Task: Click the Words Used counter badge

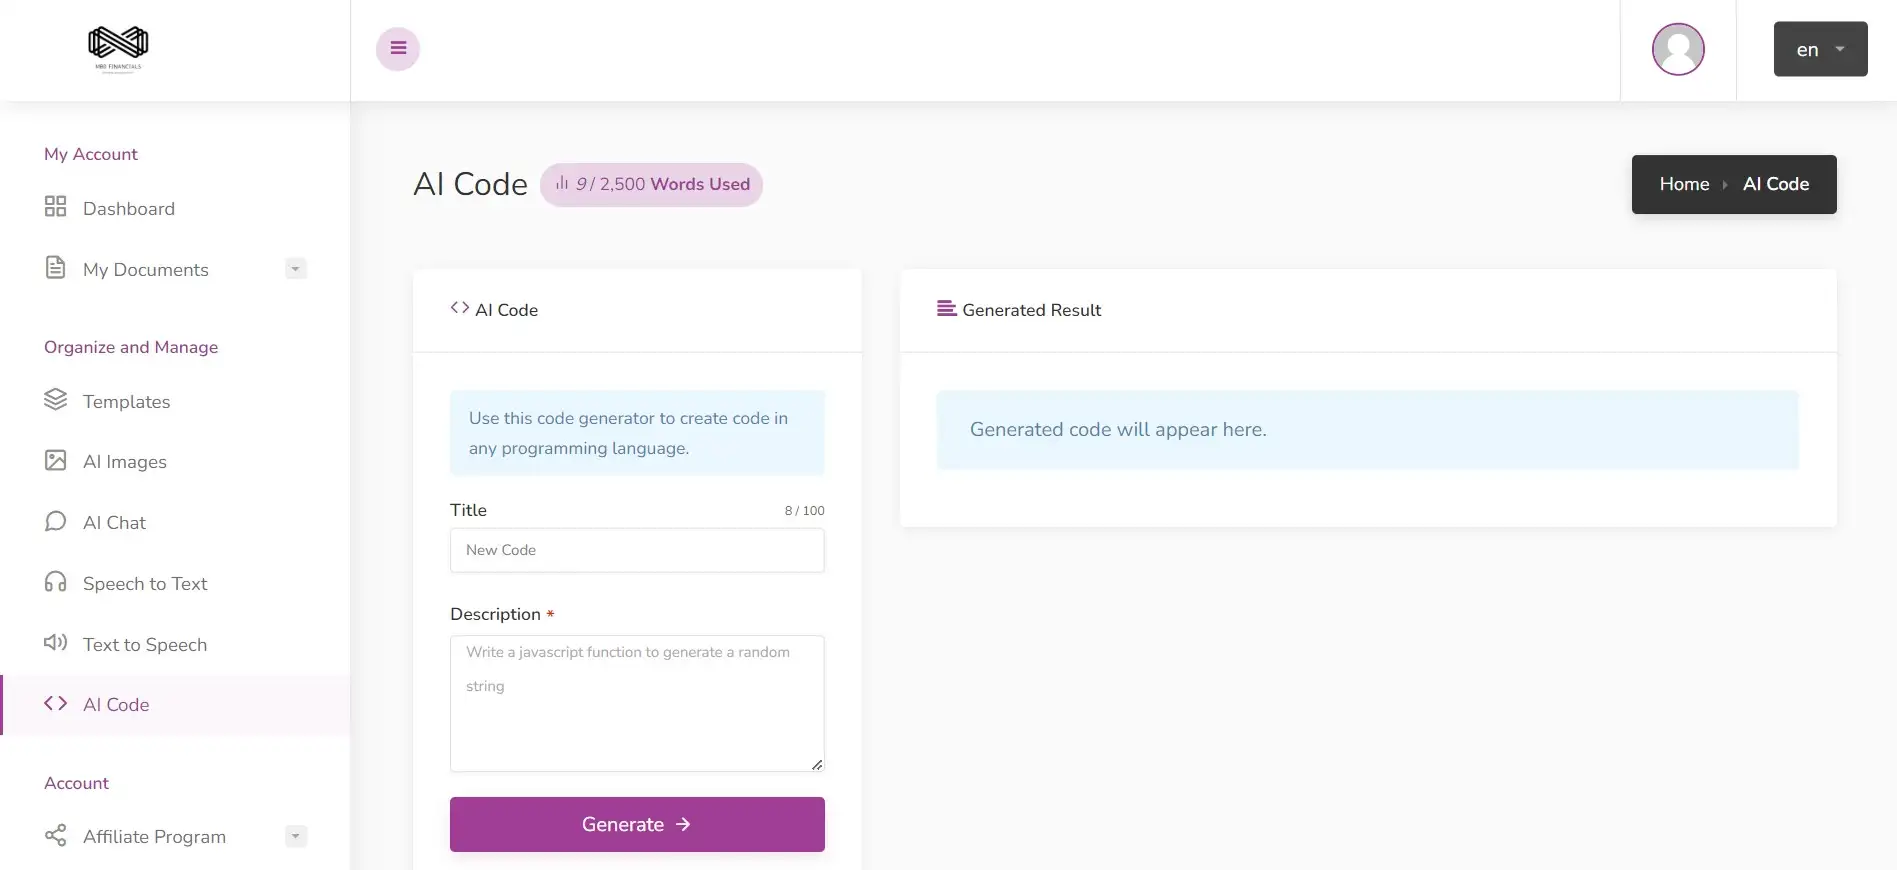Action: pos(652,185)
